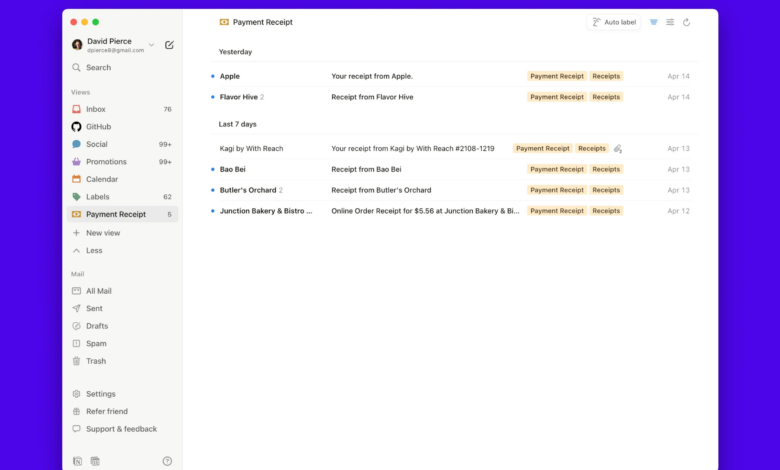Click the Spam warning icon
The image size is (780, 470).
[x=76, y=344]
